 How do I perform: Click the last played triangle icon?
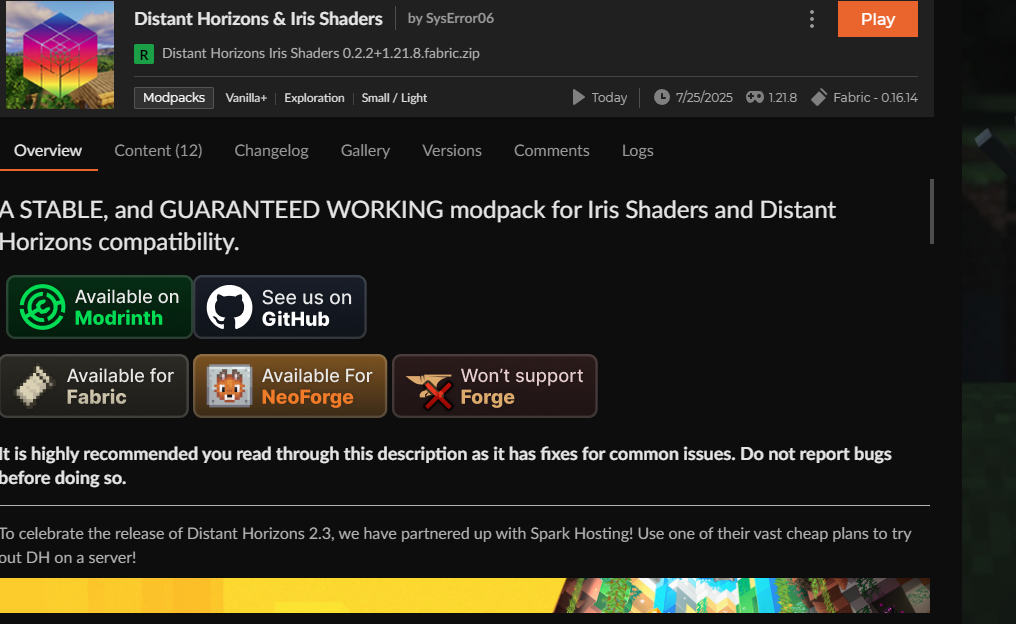(578, 97)
